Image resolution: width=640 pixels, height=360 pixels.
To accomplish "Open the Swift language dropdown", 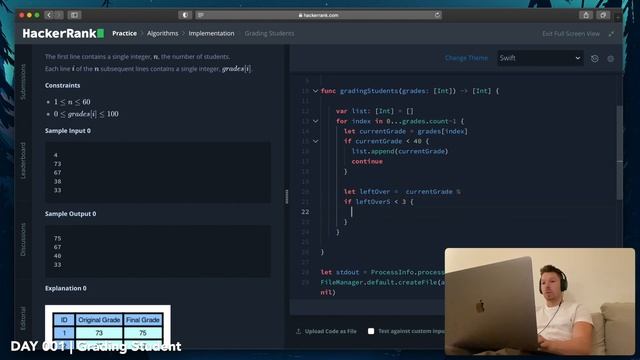I will (540, 58).
